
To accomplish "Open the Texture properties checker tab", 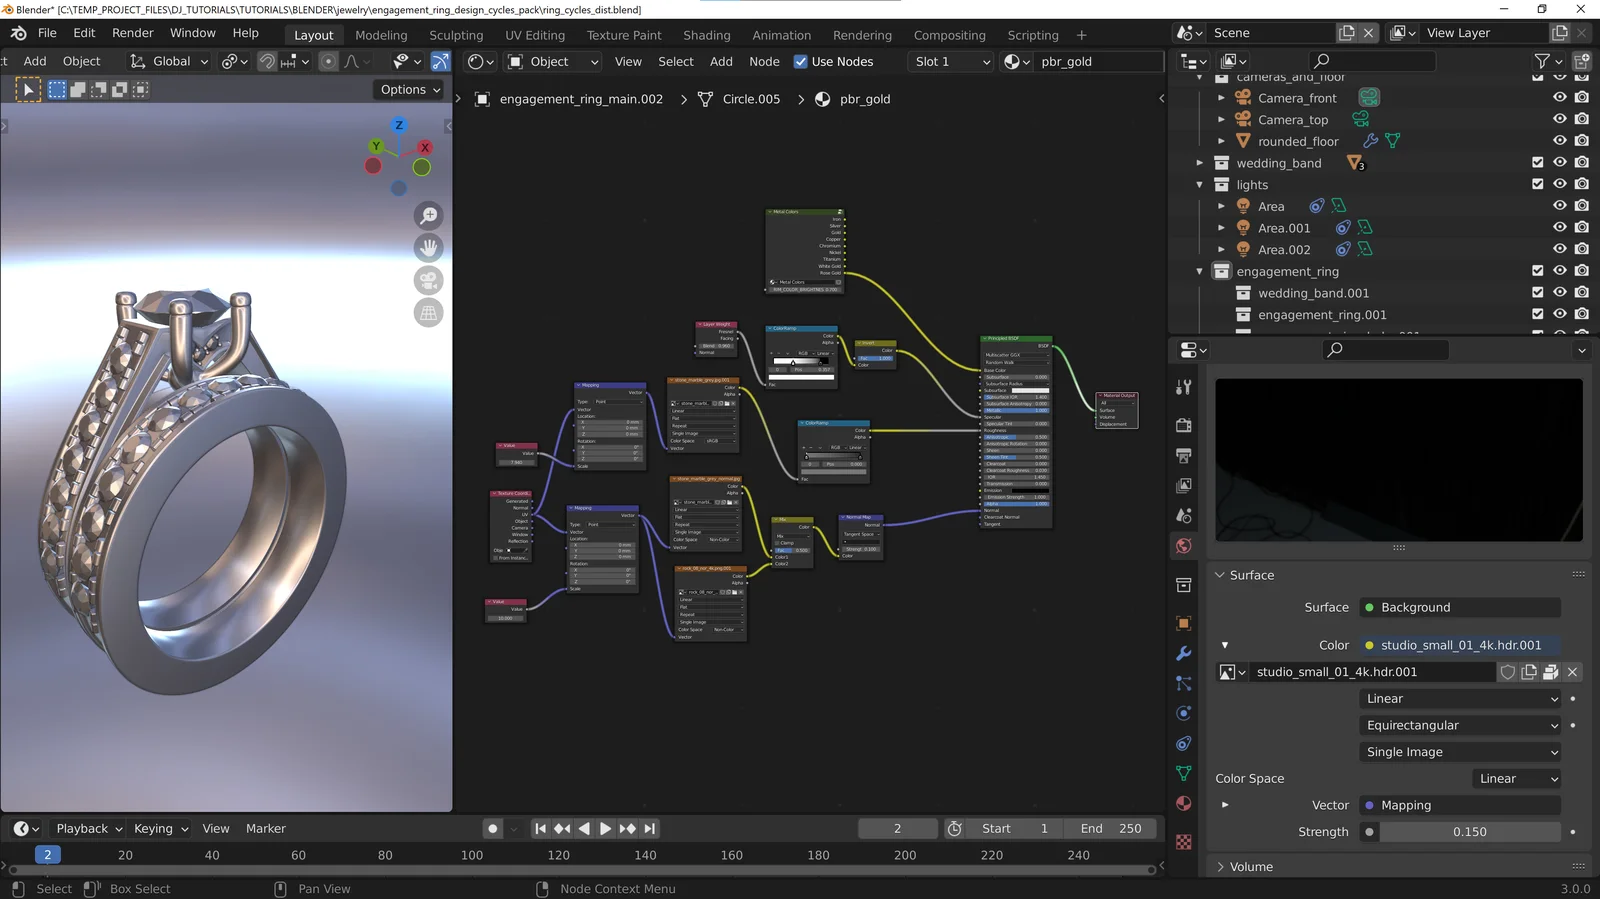I will 1184,842.
